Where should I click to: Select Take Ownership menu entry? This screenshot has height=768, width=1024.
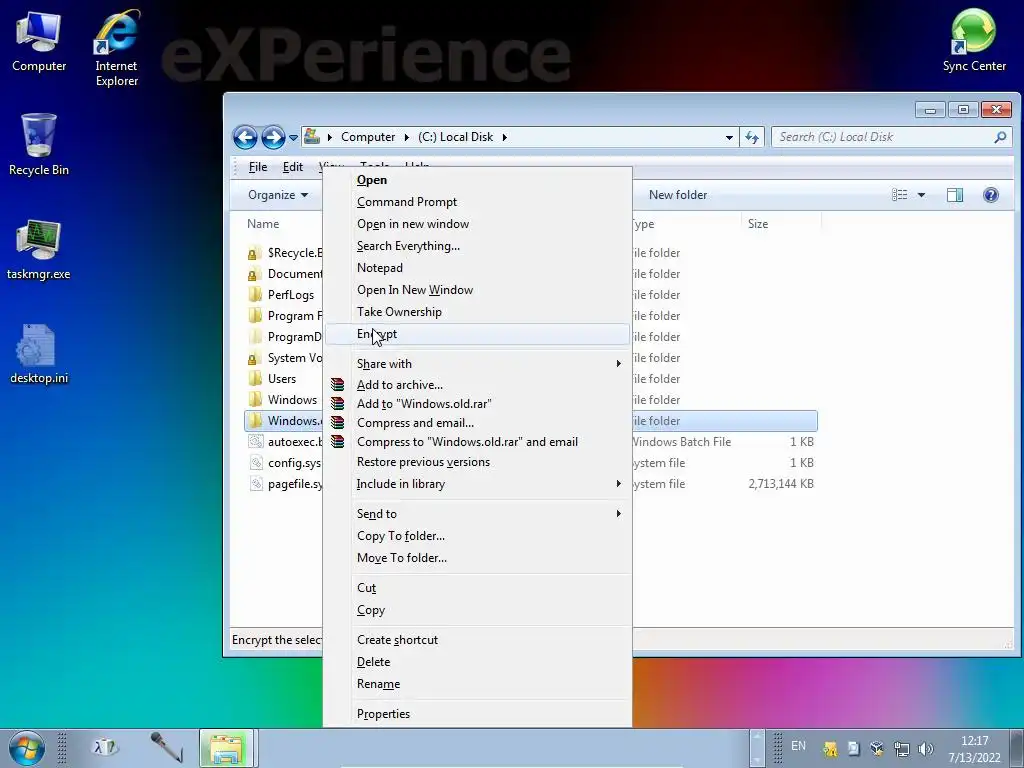(477, 312)
